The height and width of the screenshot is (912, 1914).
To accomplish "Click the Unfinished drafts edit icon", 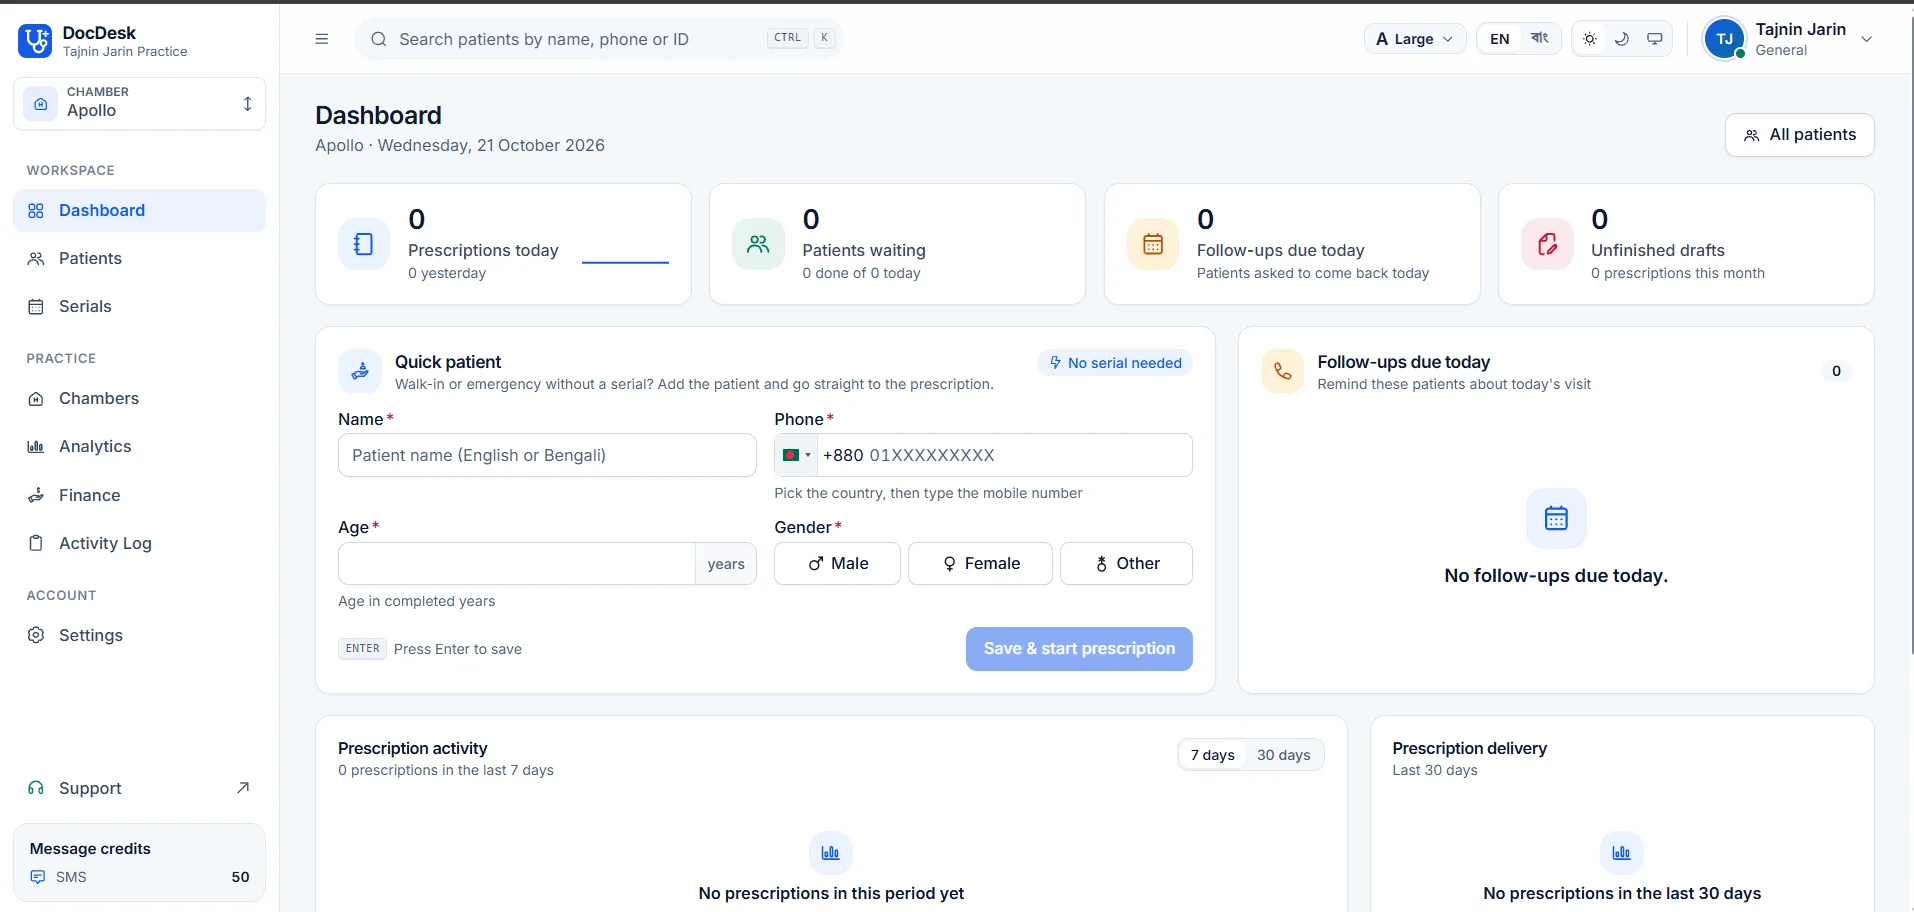I will pyautogui.click(x=1547, y=244).
